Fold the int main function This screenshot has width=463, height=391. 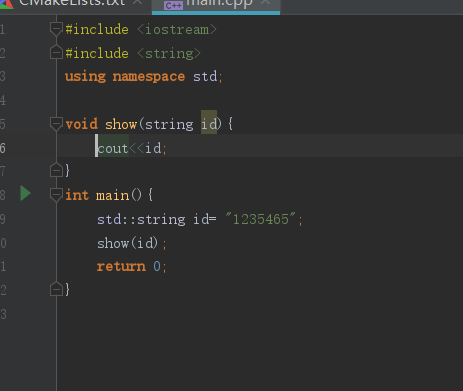[56, 195]
